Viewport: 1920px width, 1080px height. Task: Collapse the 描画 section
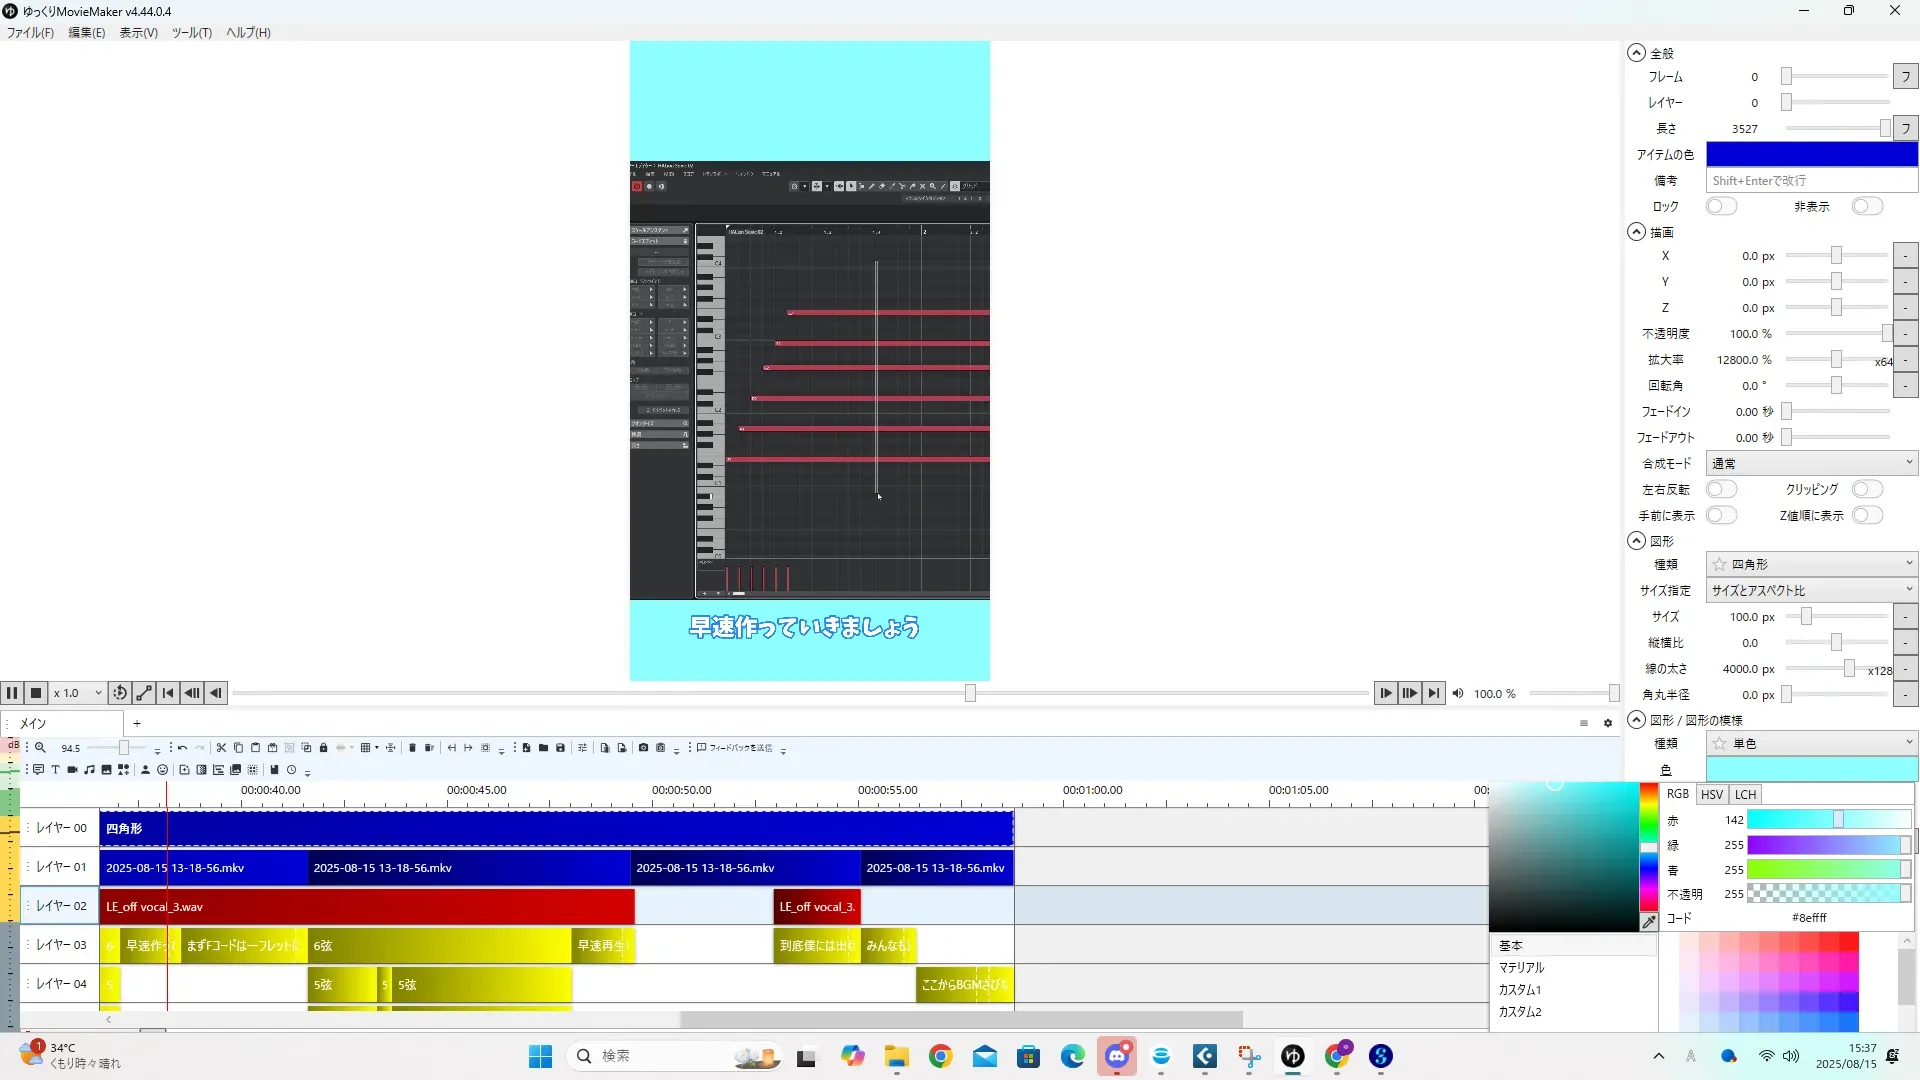point(1636,232)
